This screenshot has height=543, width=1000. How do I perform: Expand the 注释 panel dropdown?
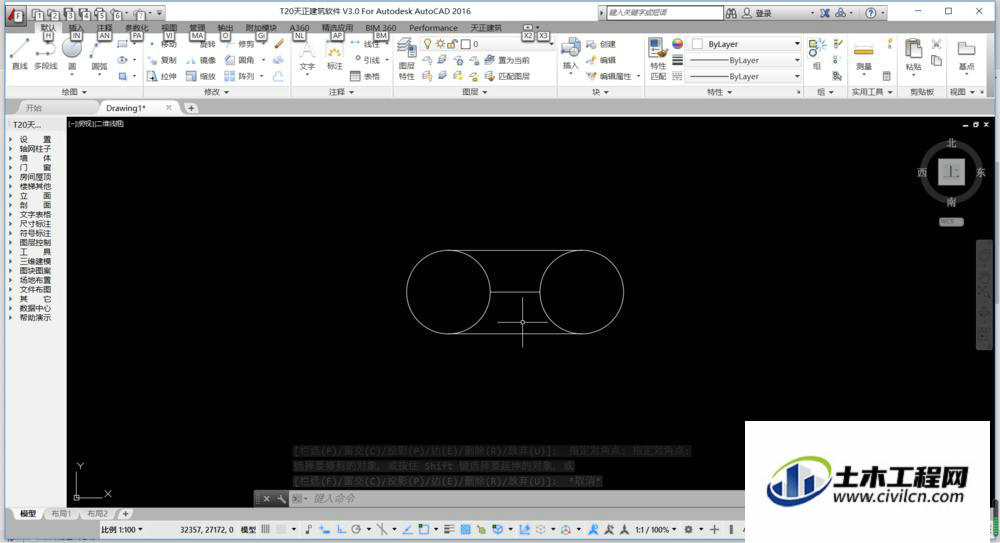tap(341, 92)
